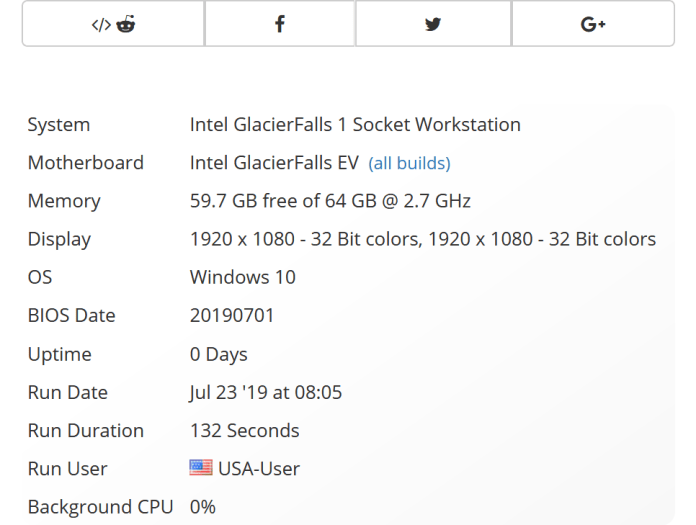Share the result on Twitter
Image resolution: width=696 pixels, height=525 pixels.
click(x=432, y=25)
